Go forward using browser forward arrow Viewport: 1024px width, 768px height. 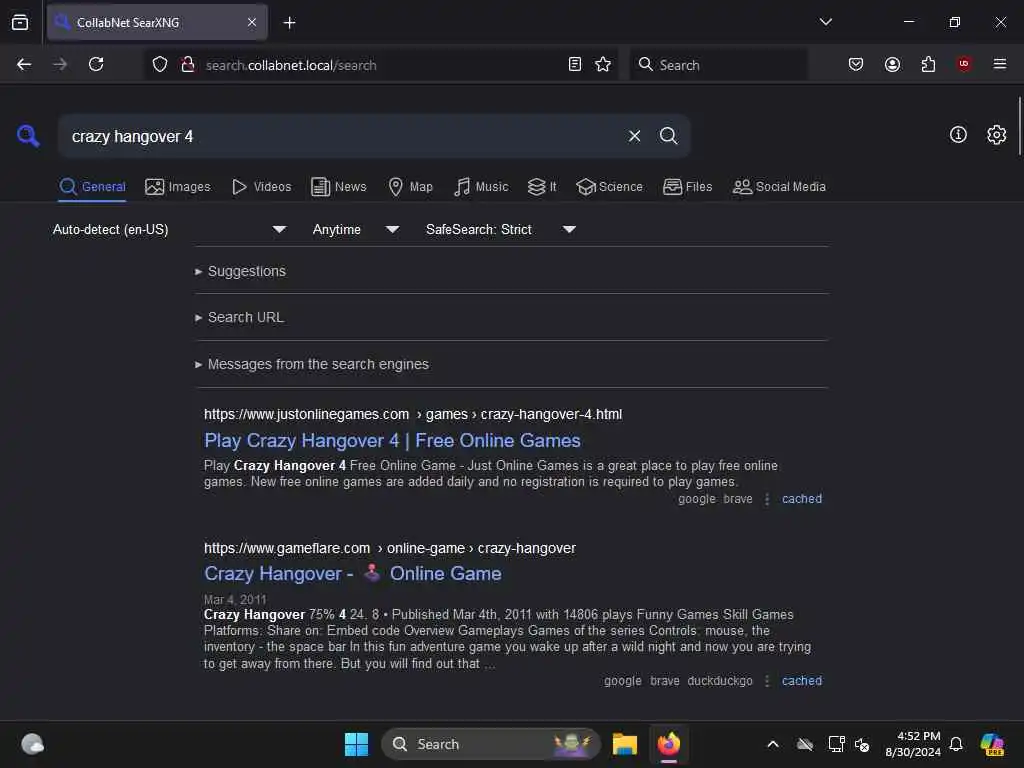point(60,64)
